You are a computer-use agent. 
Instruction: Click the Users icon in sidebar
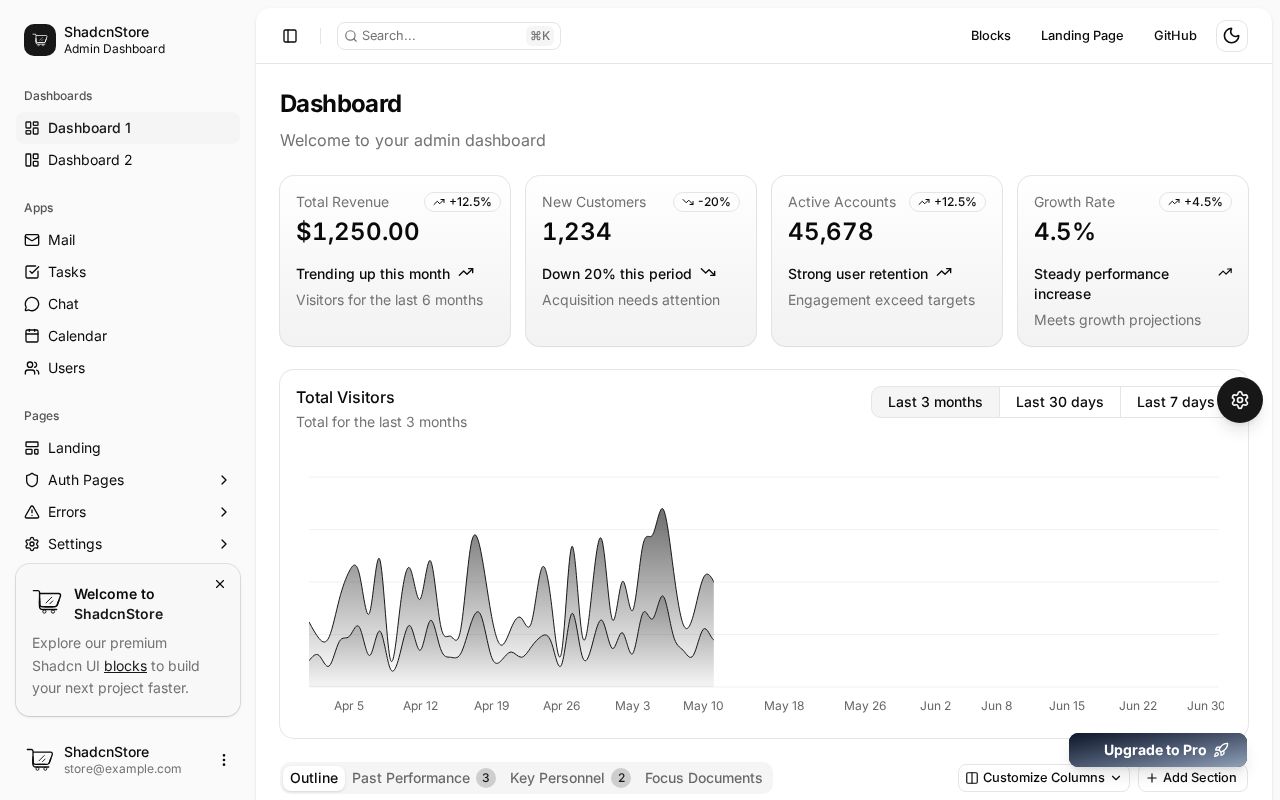point(32,368)
